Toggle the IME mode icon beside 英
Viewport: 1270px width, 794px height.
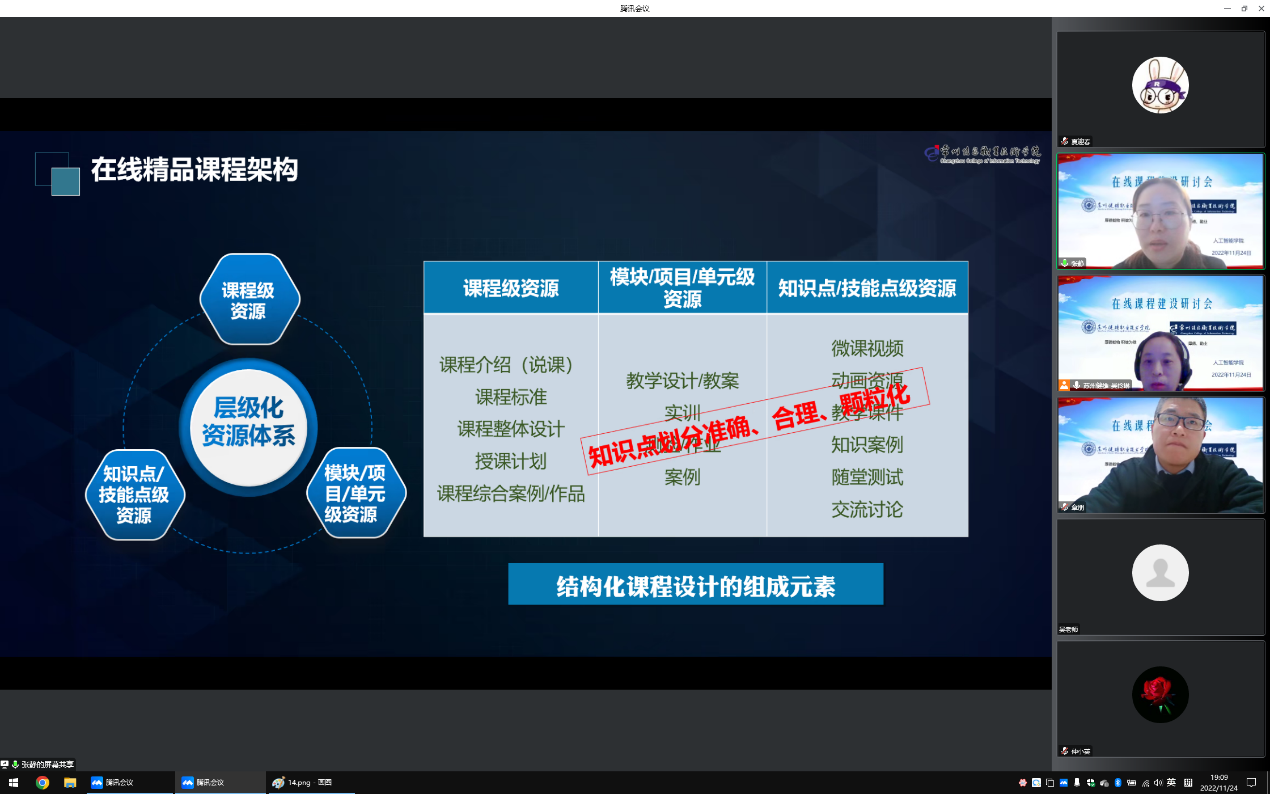1188,782
